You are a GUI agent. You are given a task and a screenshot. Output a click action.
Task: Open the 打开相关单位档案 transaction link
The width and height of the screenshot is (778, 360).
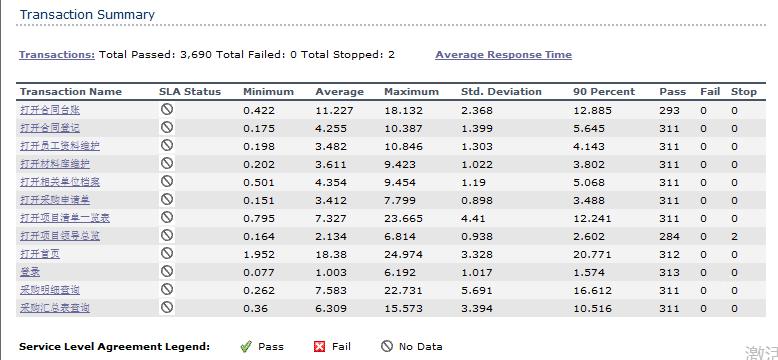pyautogui.click(x=60, y=182)
